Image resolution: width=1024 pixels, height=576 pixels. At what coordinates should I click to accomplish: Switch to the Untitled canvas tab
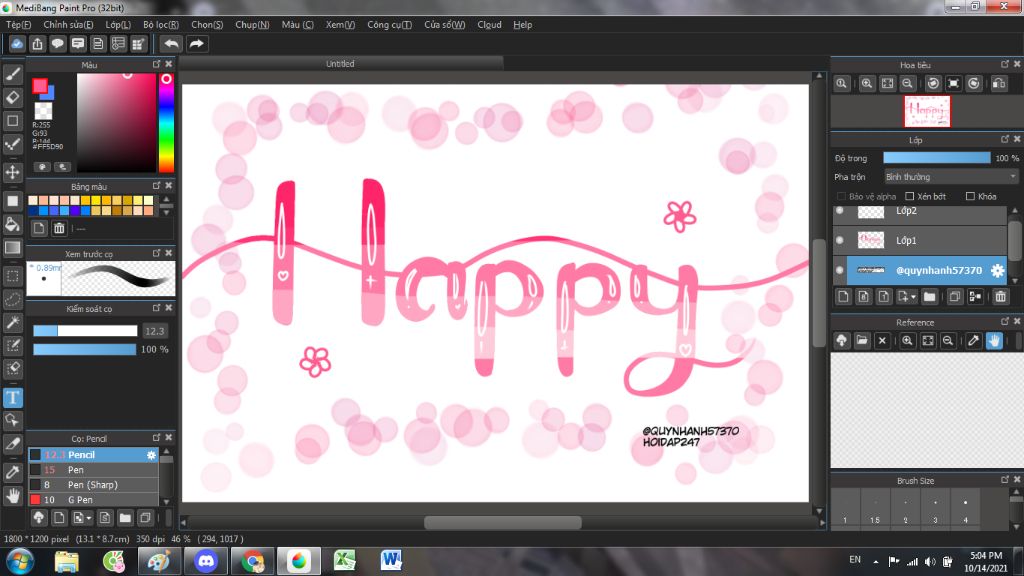point(340,63)
